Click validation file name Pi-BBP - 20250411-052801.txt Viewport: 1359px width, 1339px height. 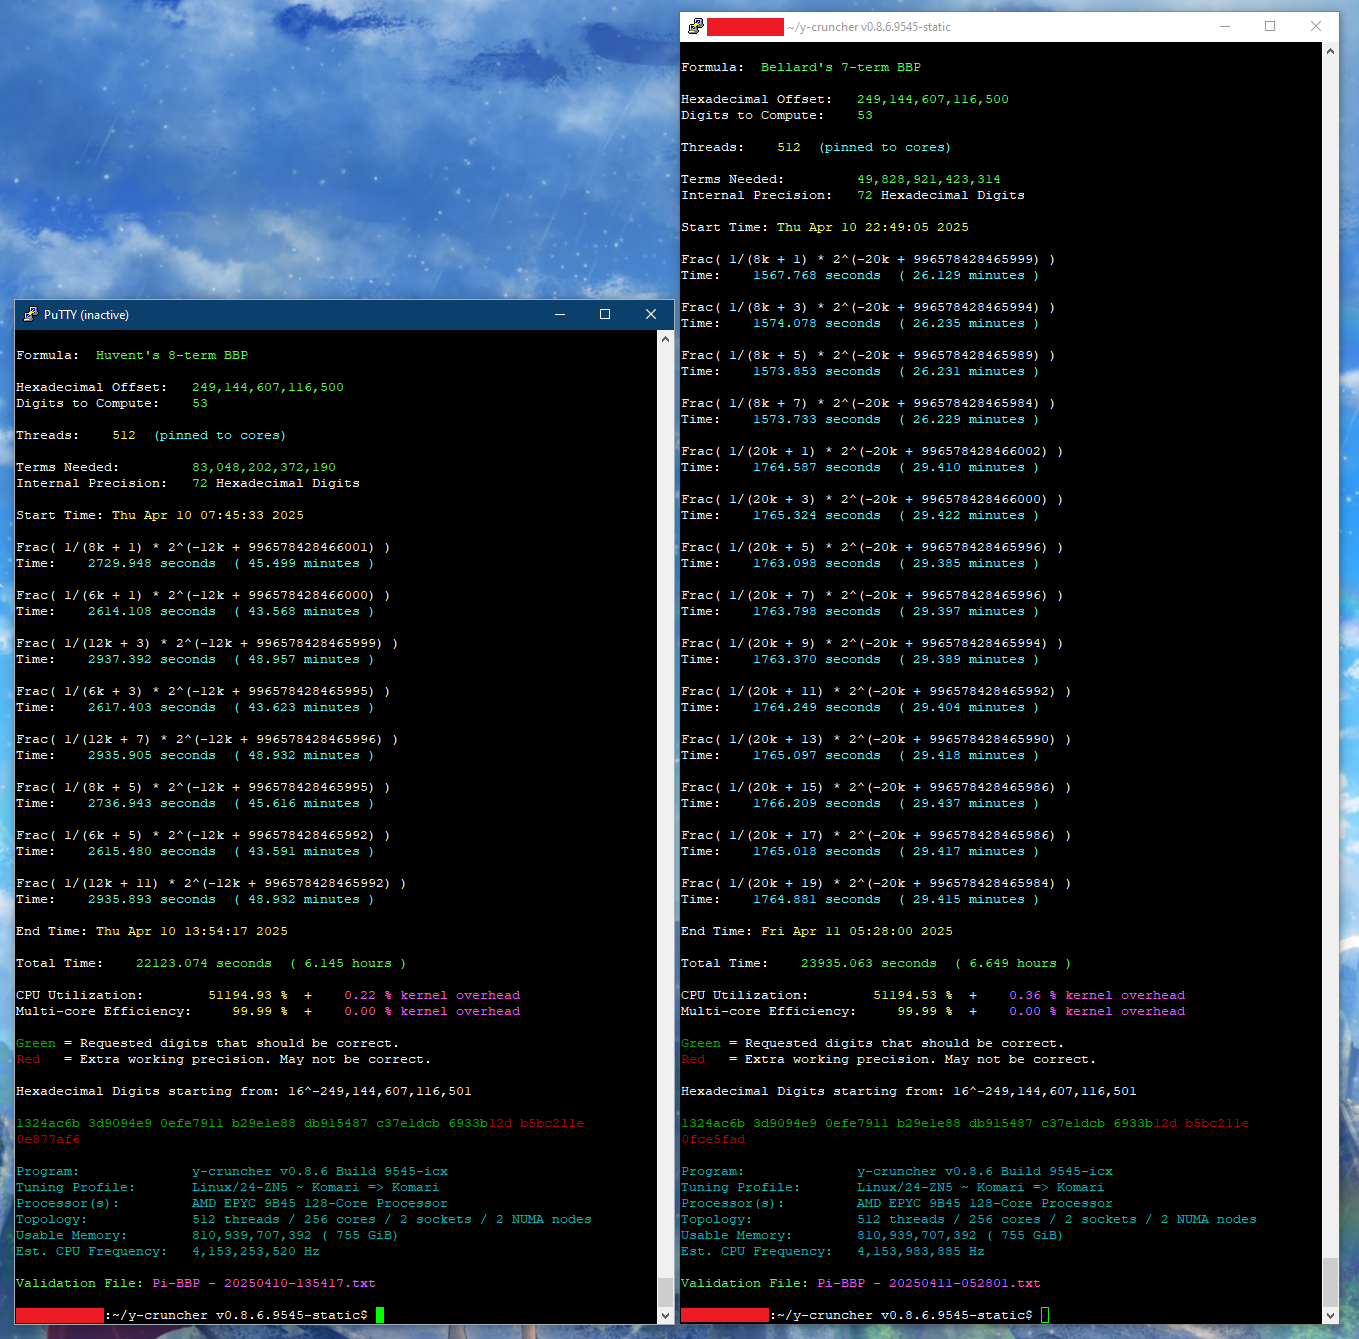(x=928, y=1283)
